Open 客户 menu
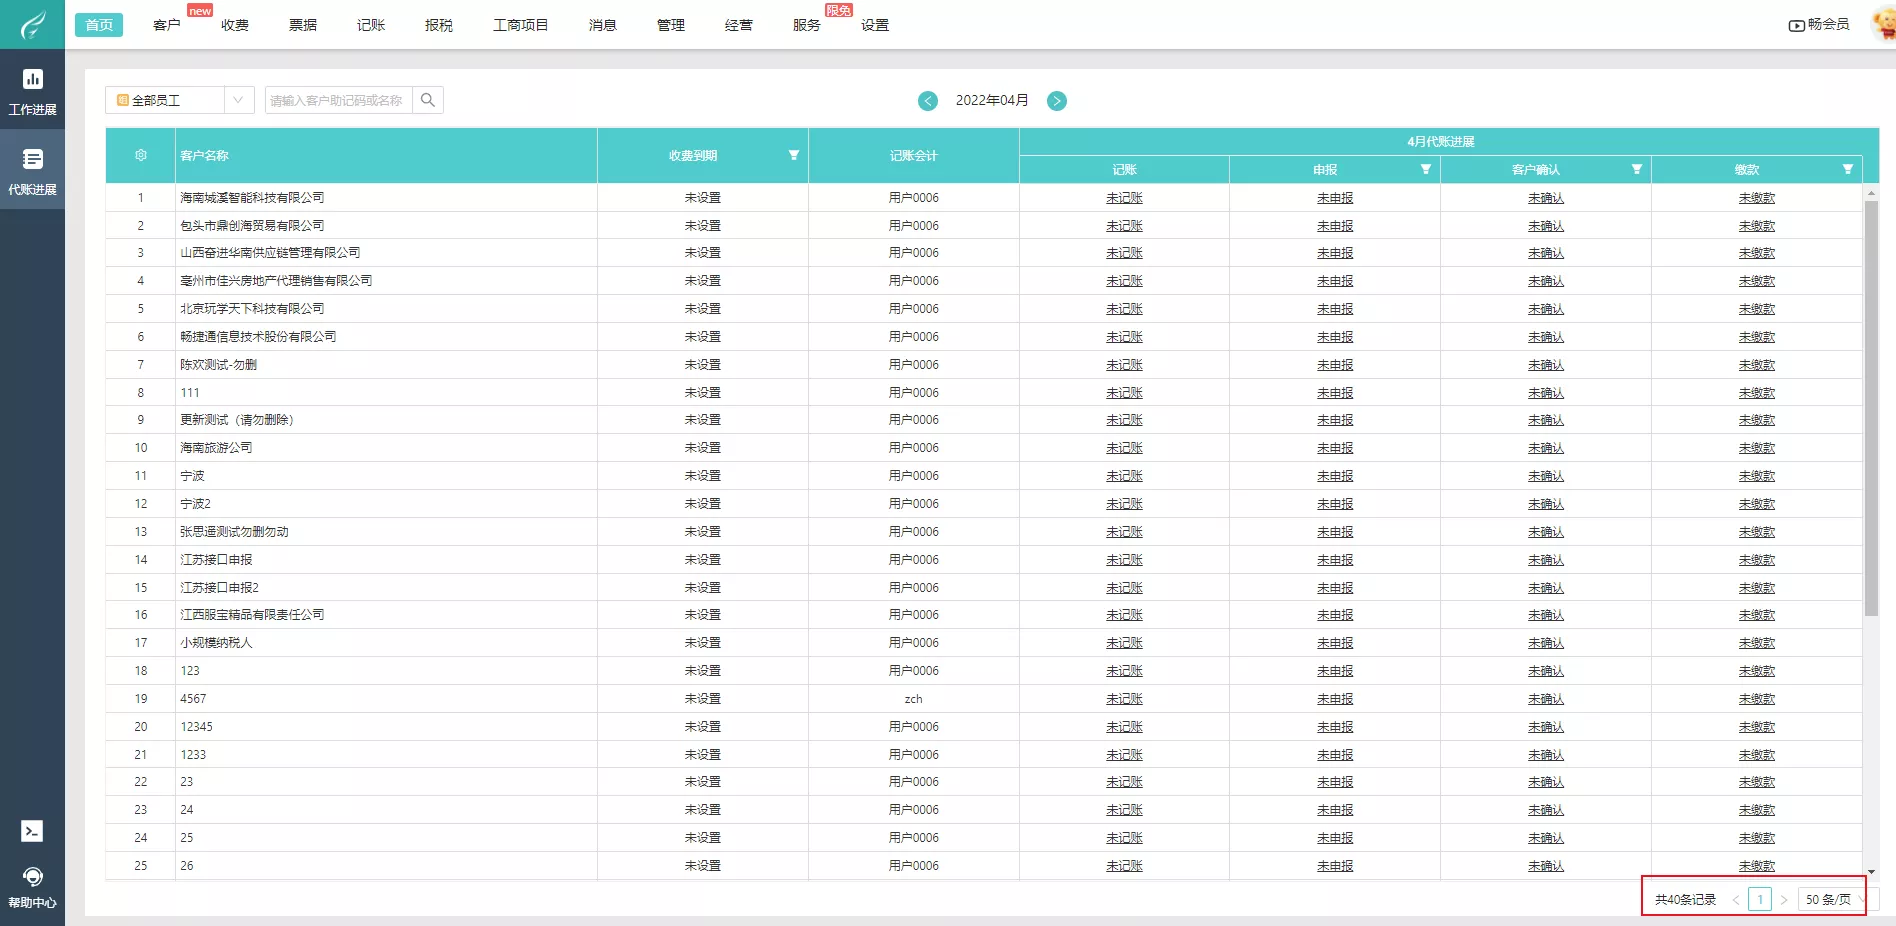The image size is (1896, 926). pyautogui.click(x=167, y=25)
